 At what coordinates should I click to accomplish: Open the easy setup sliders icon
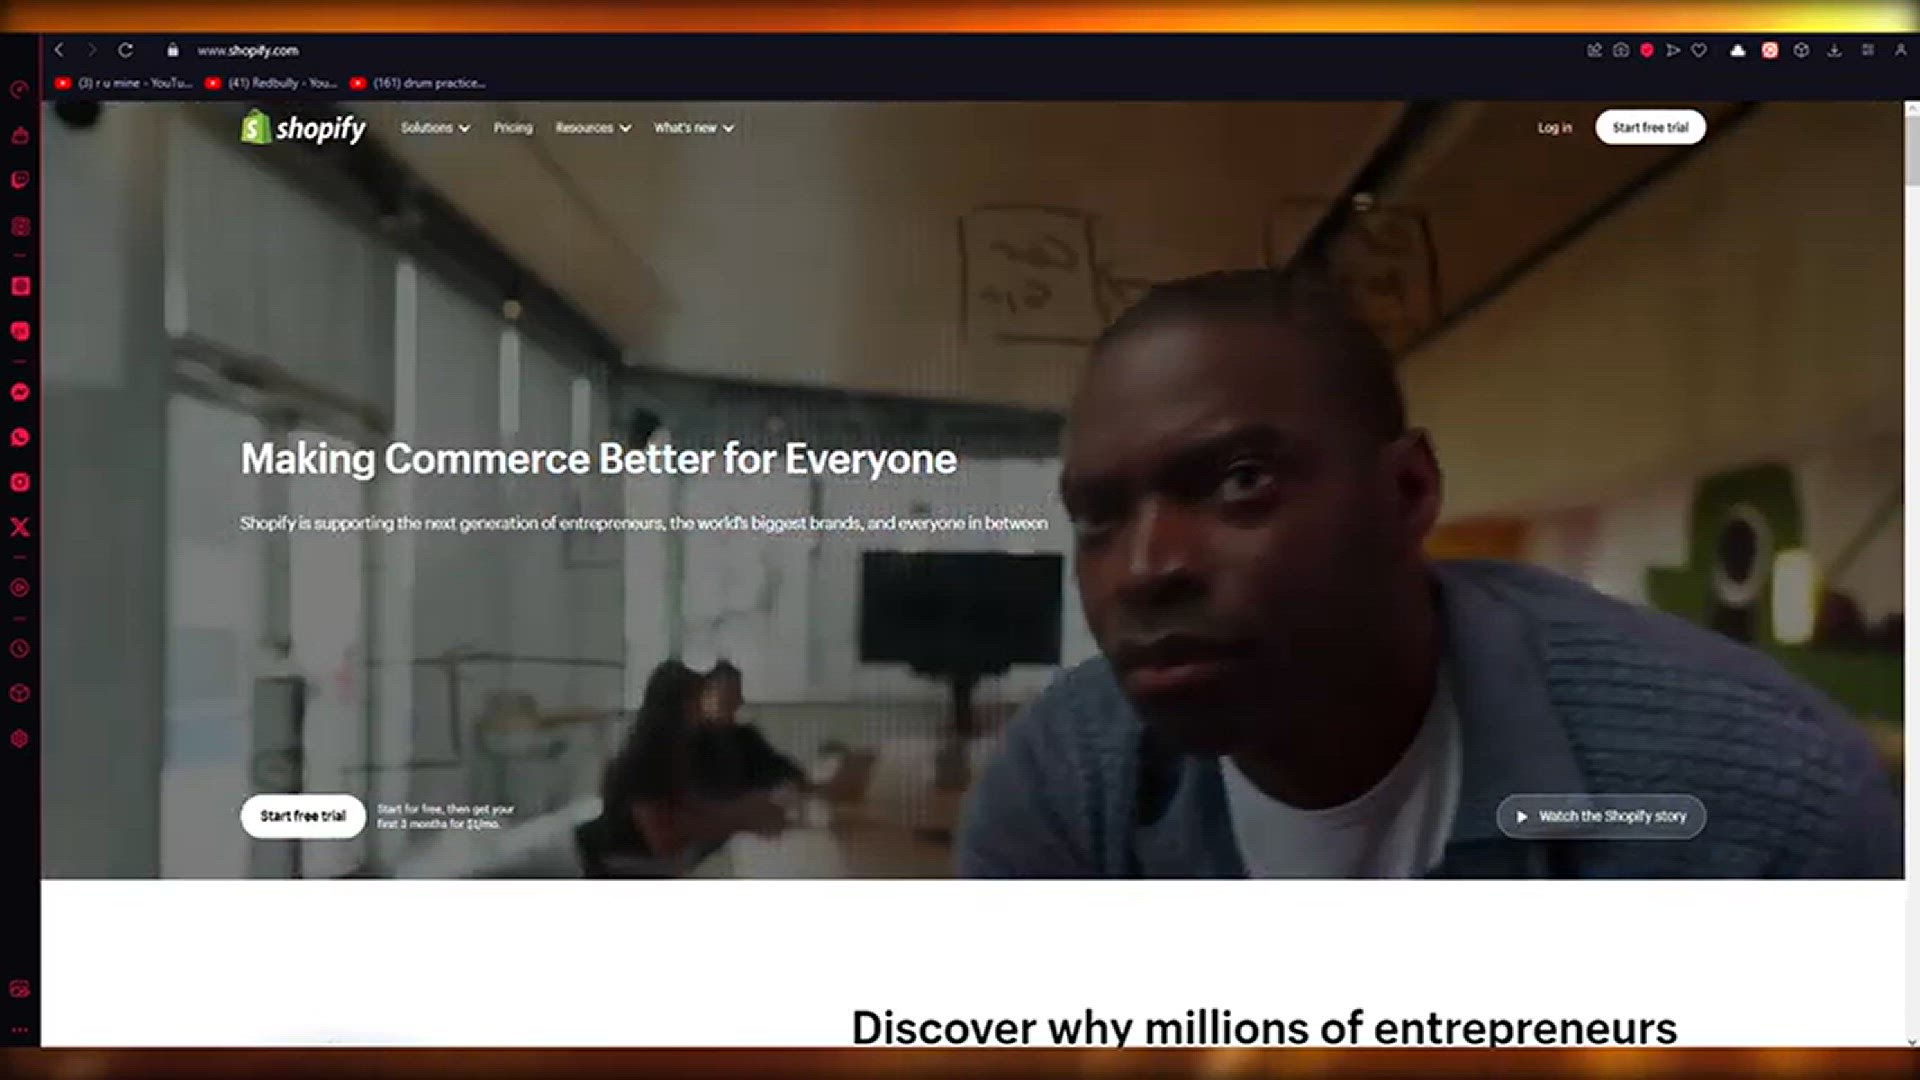1867,50
